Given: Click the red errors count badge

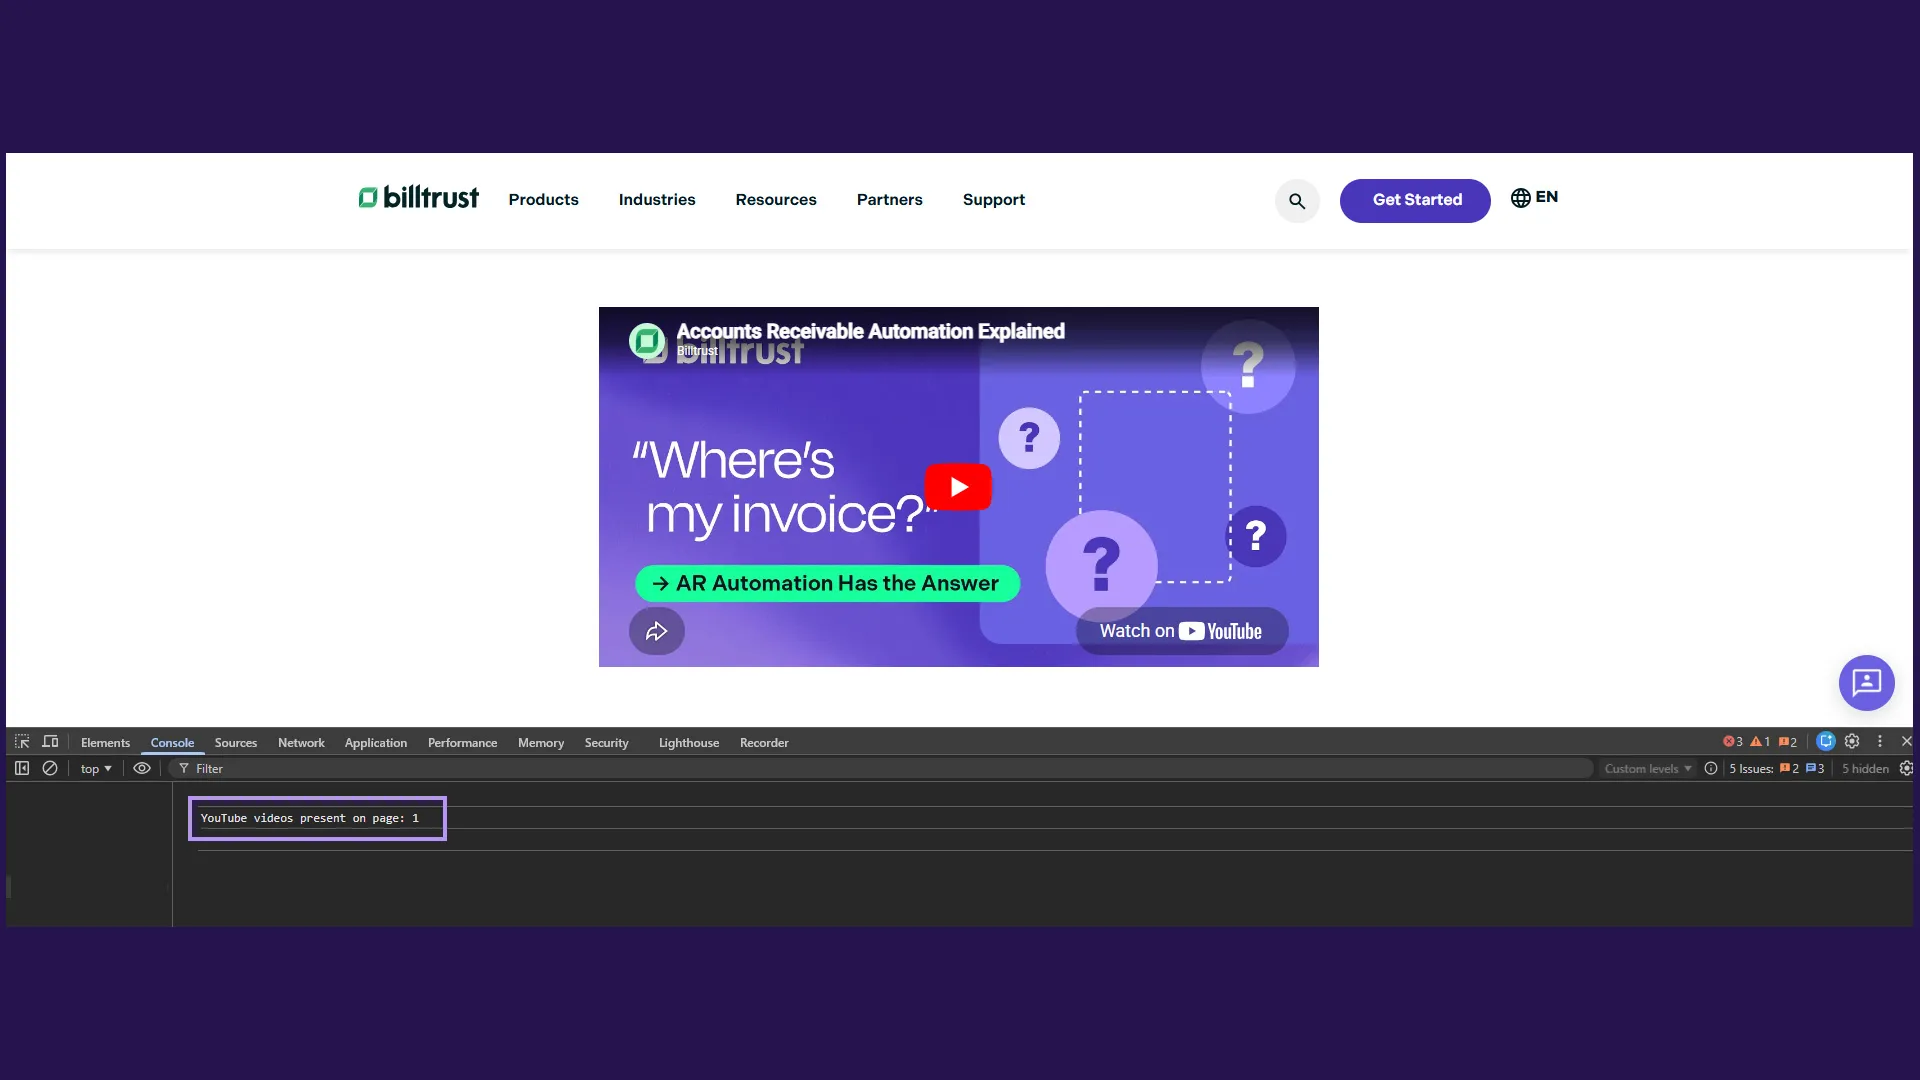Looking at the screenshot, I should (x=1733, y=742).
